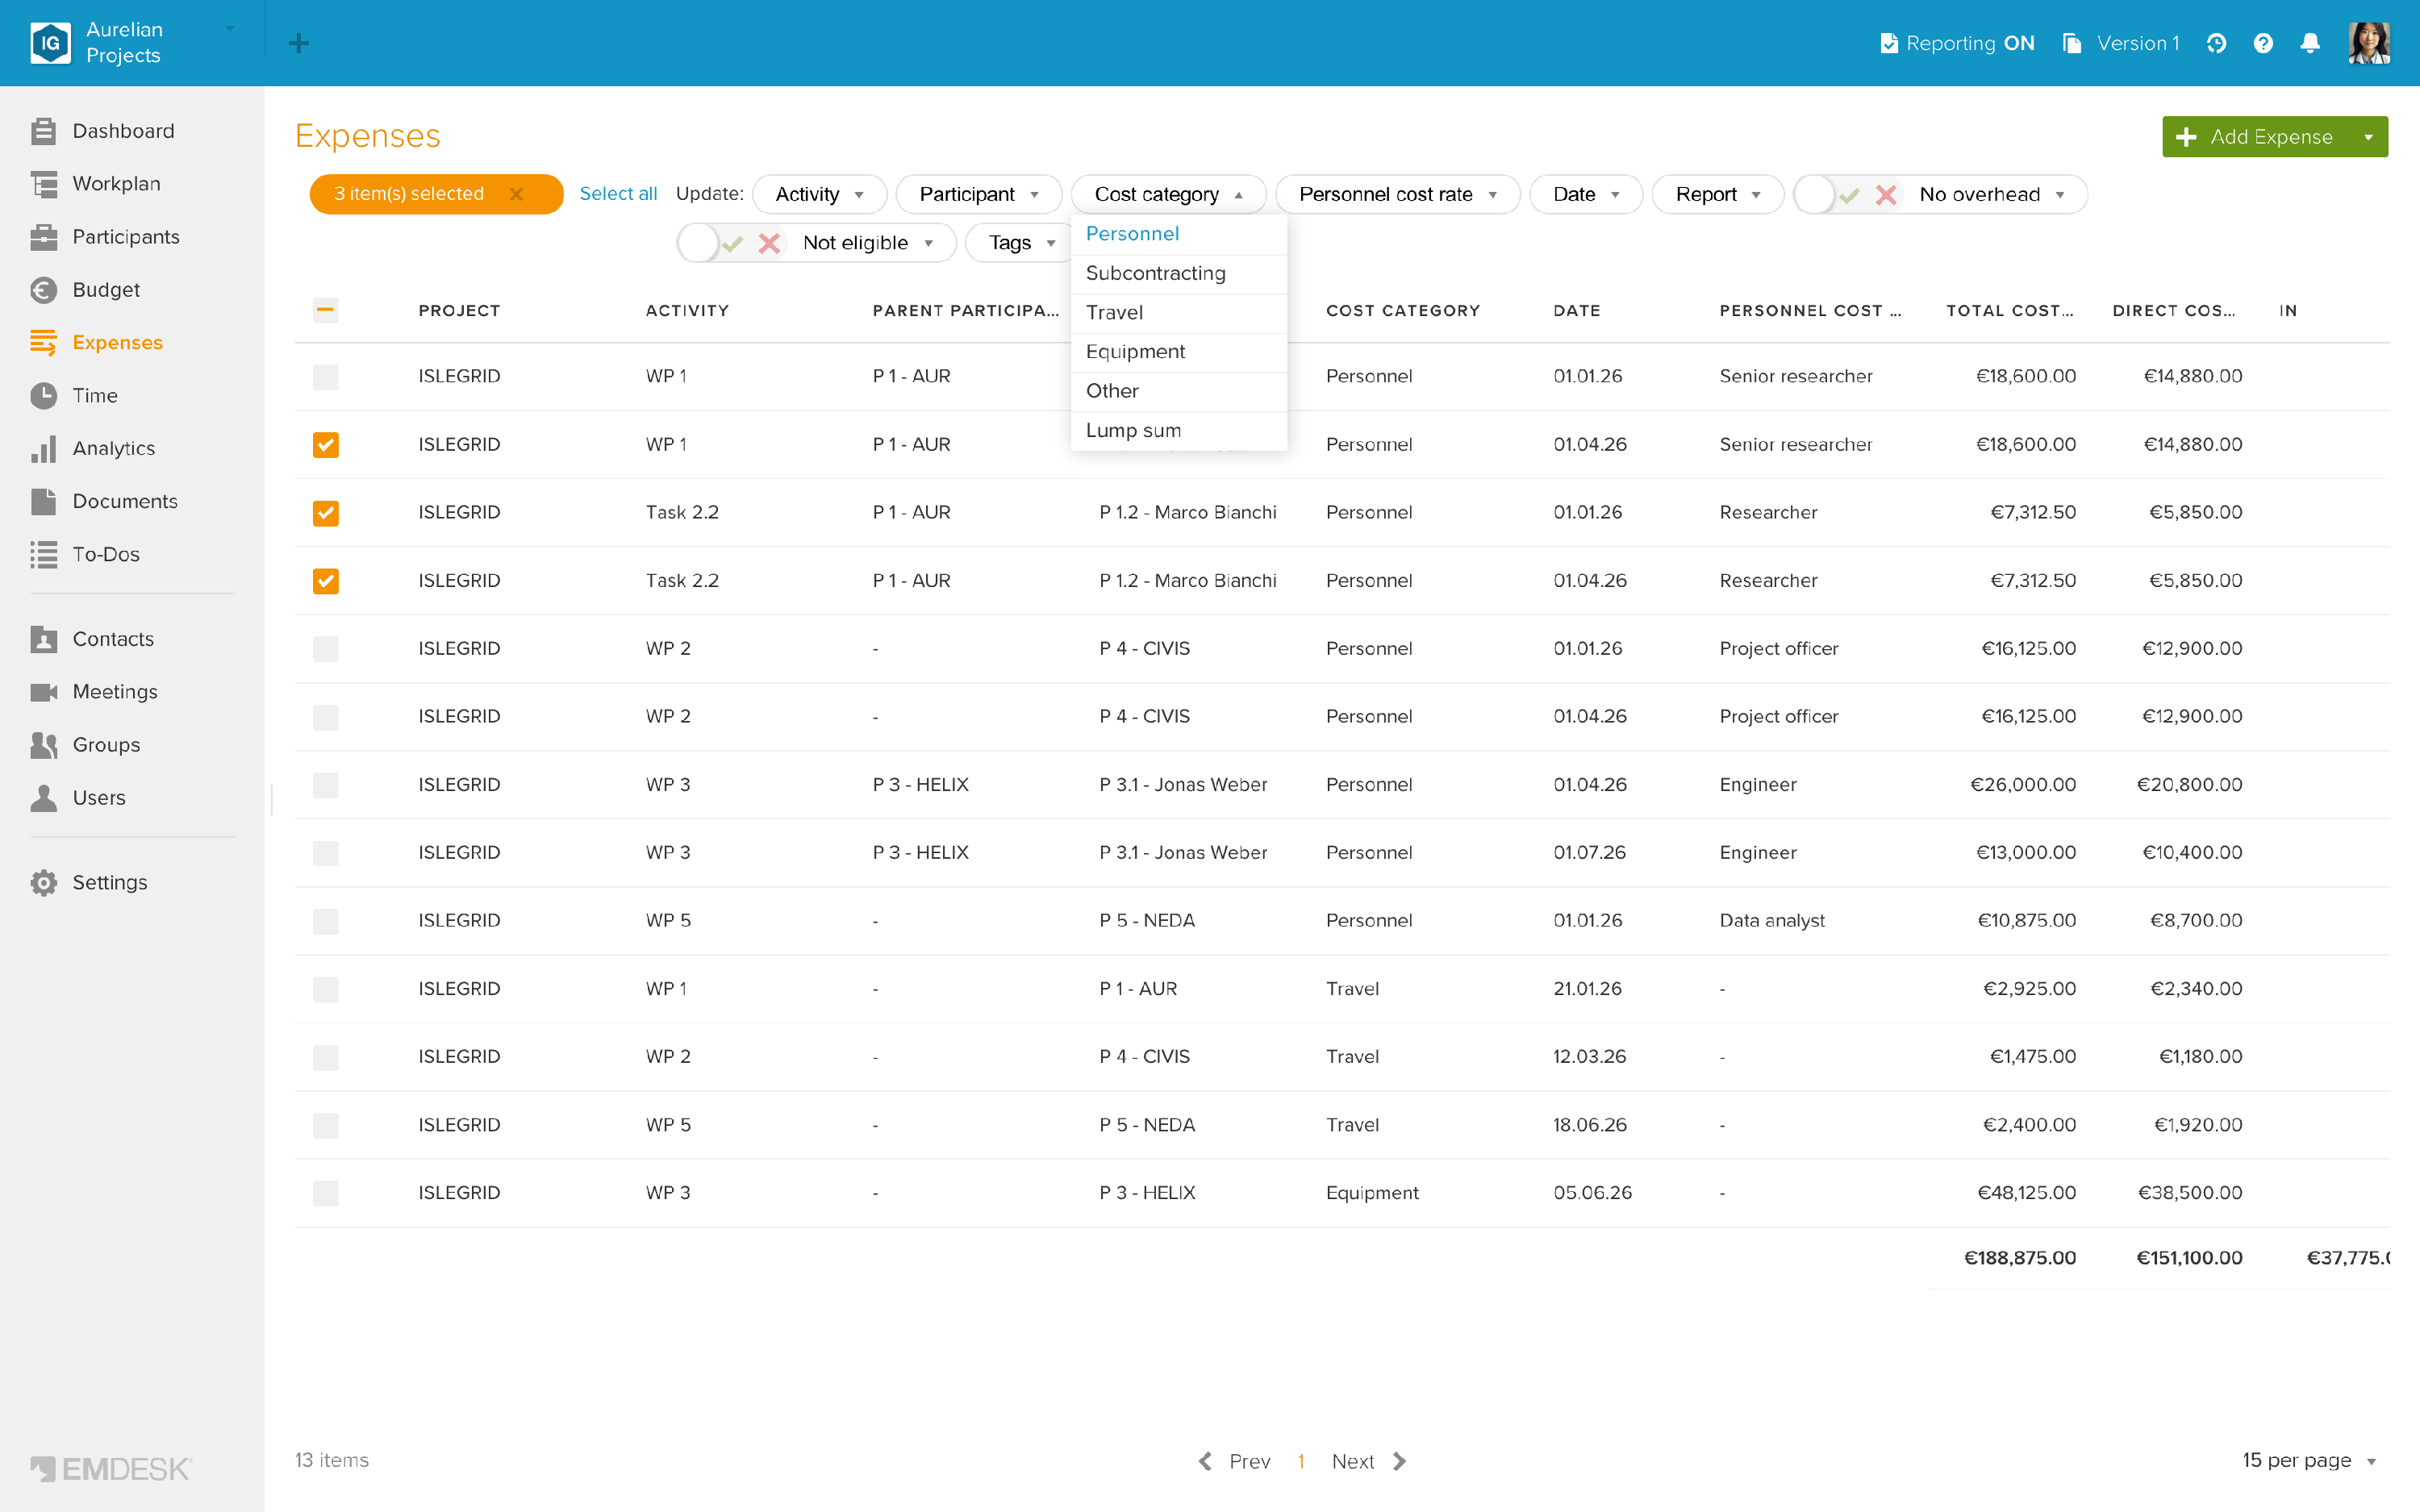Open the Documents file icon
This screenshot has width=2420, height=1512.
pyautogui.click(x=43, y=502)
